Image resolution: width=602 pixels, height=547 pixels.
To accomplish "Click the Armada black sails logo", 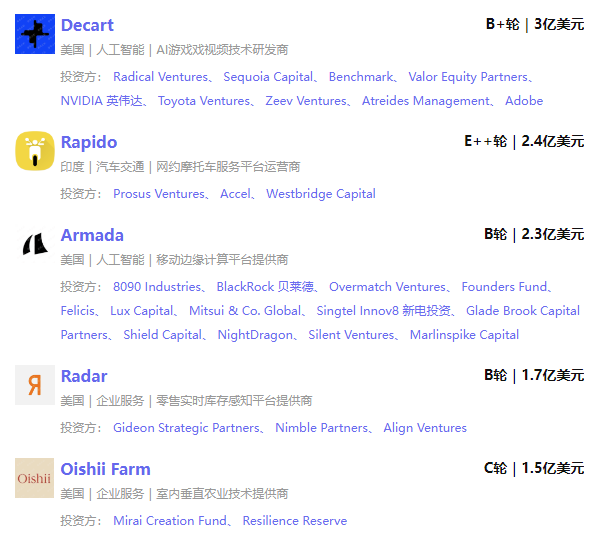I will 35,244.
